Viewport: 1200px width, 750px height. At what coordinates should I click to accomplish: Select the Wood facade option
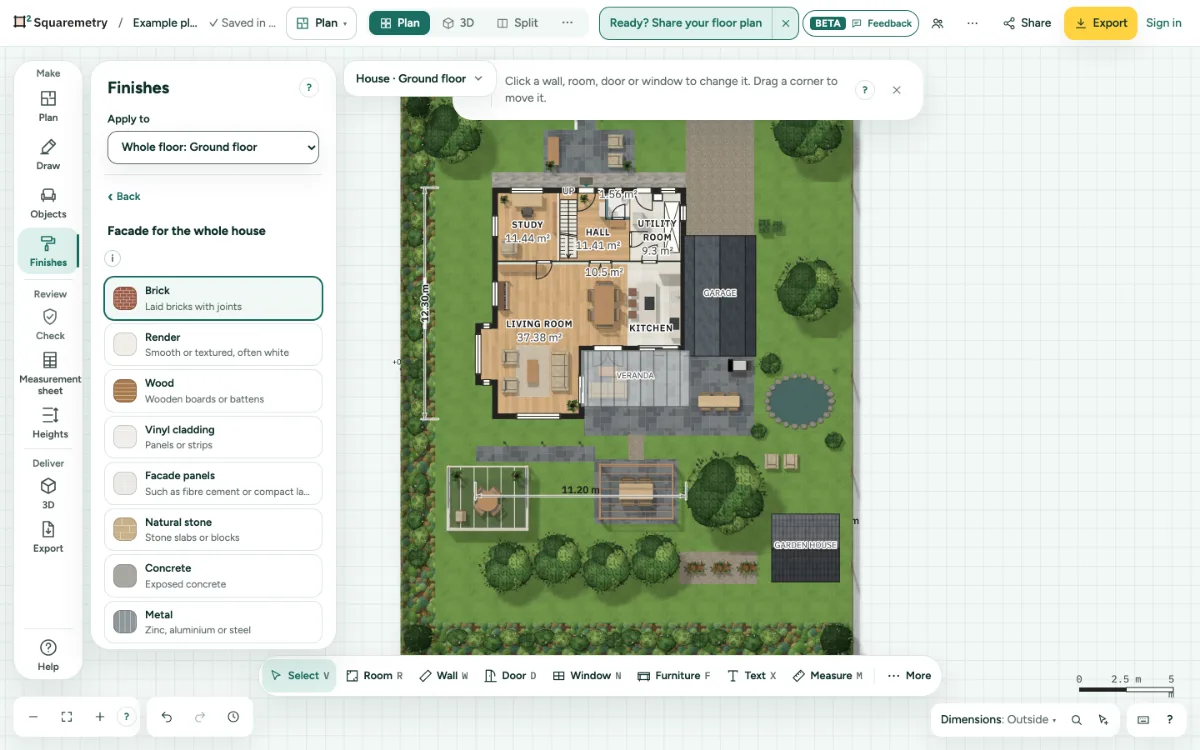[x=213, y=391]
